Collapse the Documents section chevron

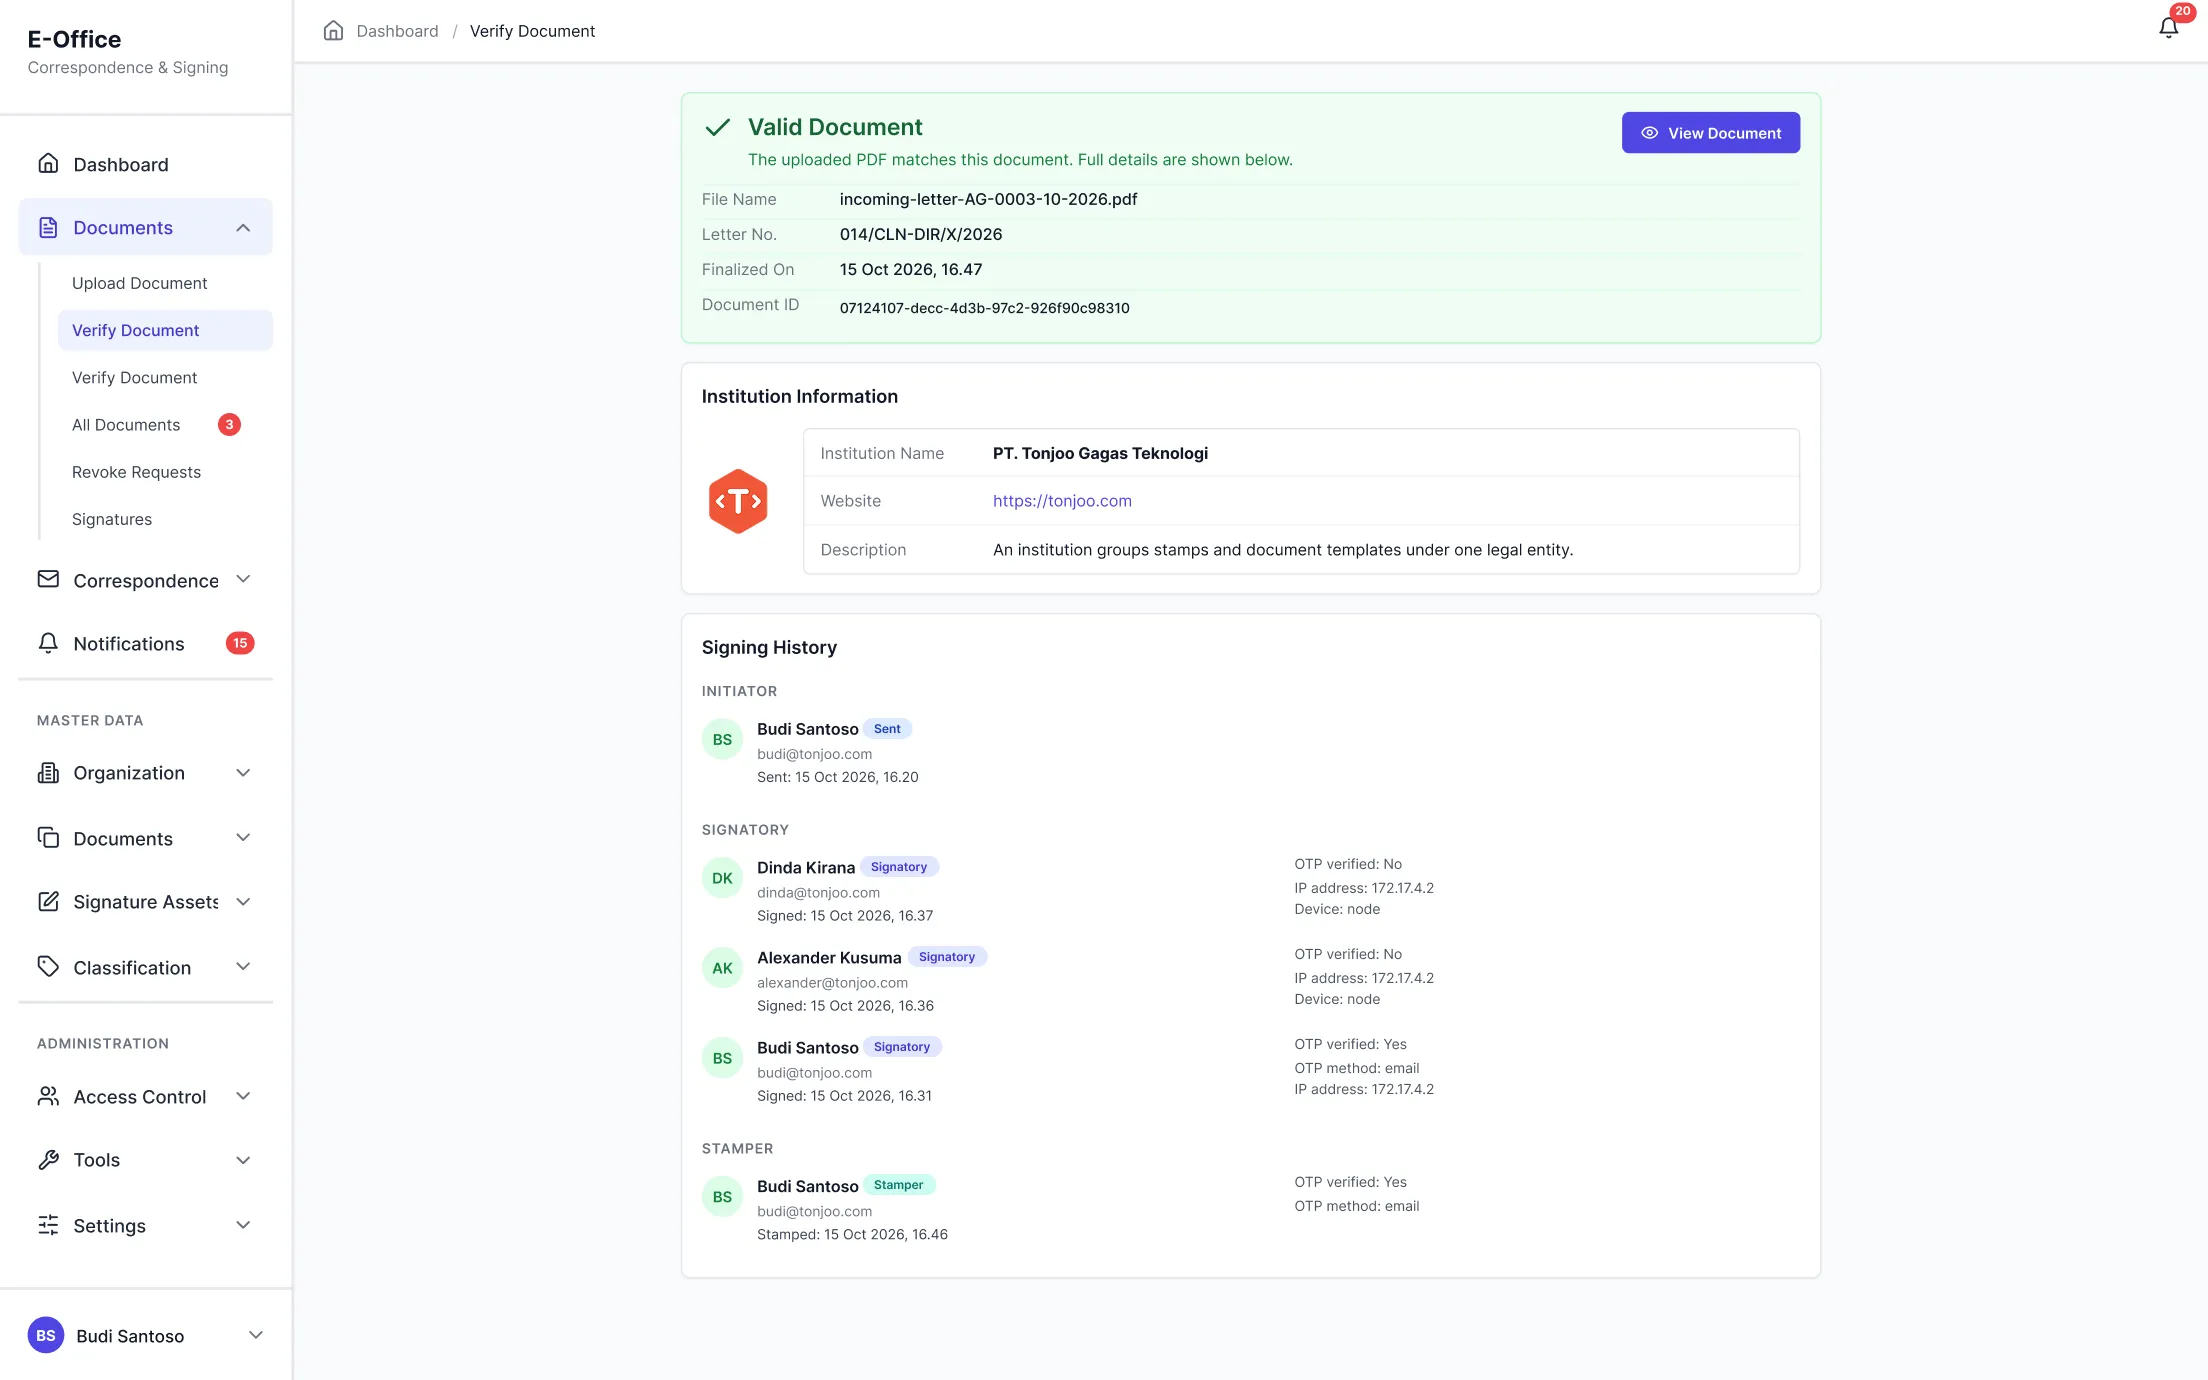tap(243, 228)
